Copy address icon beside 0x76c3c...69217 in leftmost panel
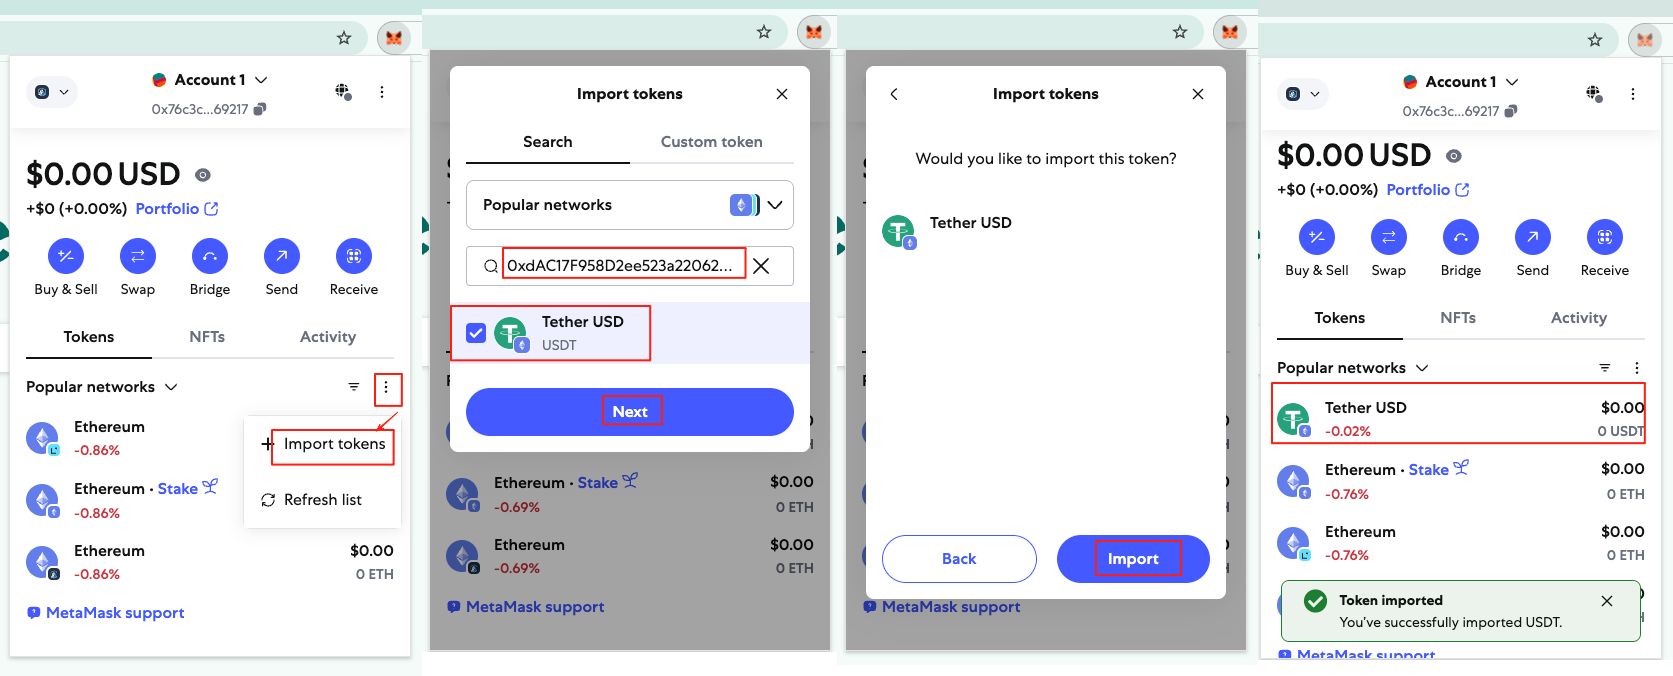Screen dimensions: 1673x676 coord(260,109)
